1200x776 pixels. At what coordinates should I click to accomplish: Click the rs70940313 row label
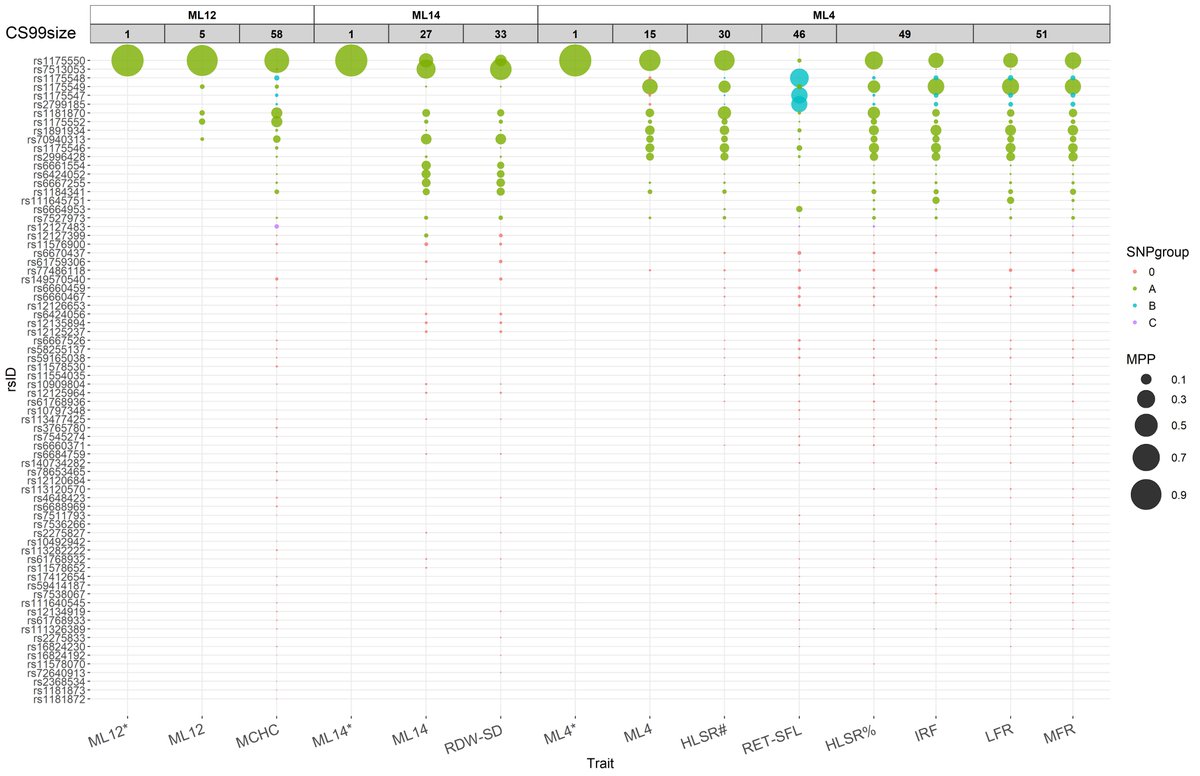tap(56, 139)
